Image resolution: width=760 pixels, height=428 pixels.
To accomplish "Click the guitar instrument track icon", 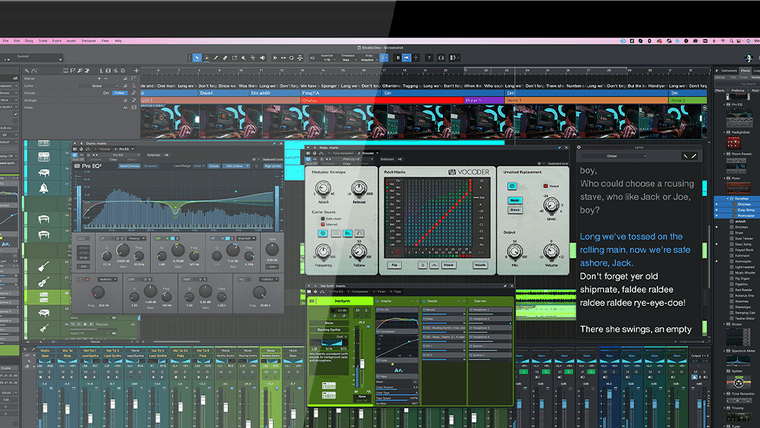I will coord(45,267).
